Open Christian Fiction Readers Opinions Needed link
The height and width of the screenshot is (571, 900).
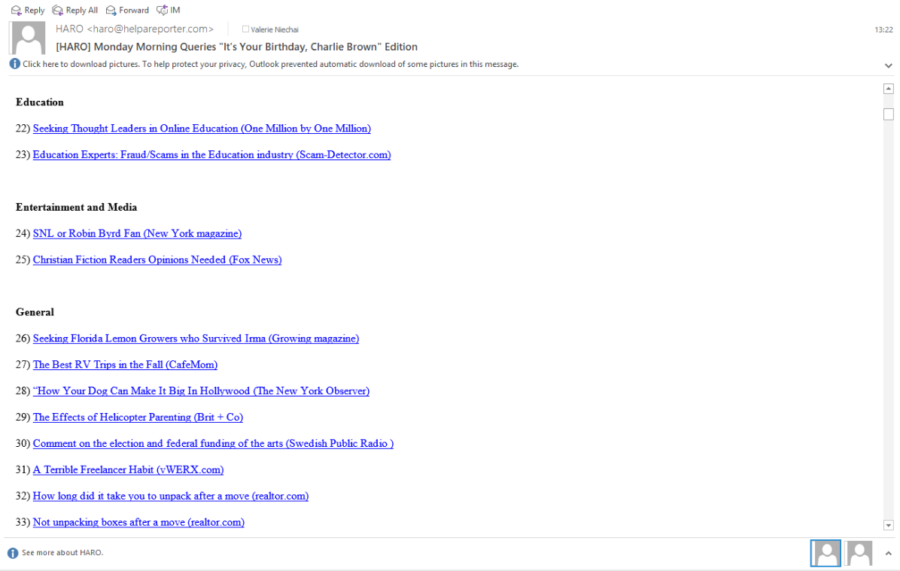tap(157, 260)
